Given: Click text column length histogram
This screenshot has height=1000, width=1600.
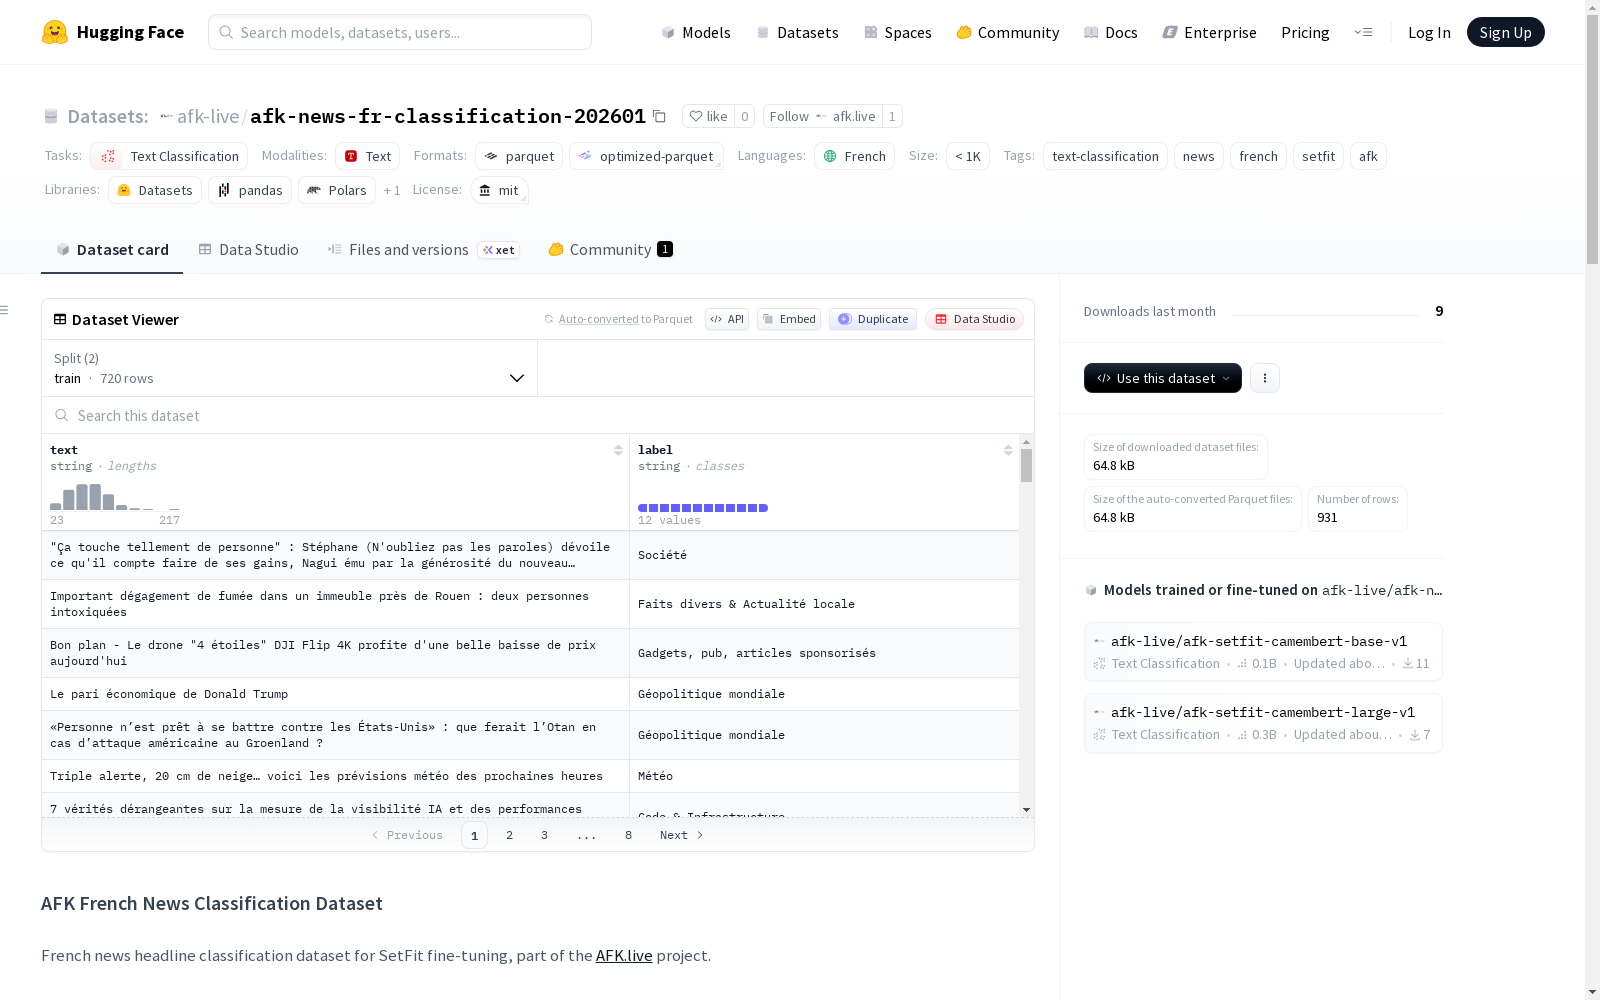Looking at the screenshot, I should pos(115,497).
